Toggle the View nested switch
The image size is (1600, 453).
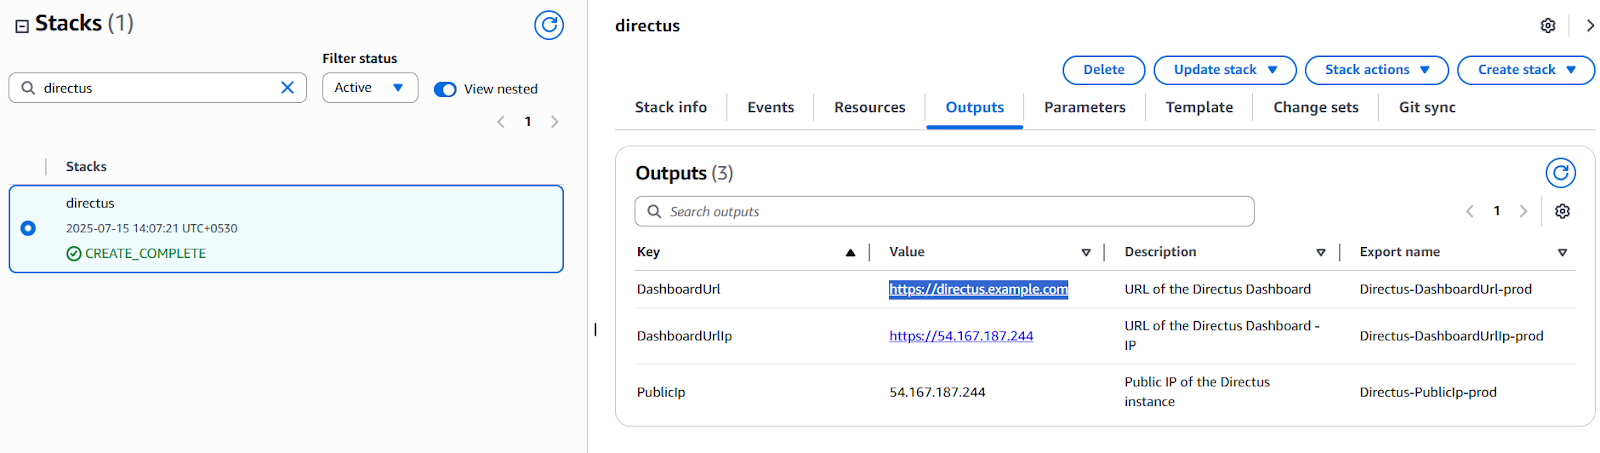click(445, 89)
